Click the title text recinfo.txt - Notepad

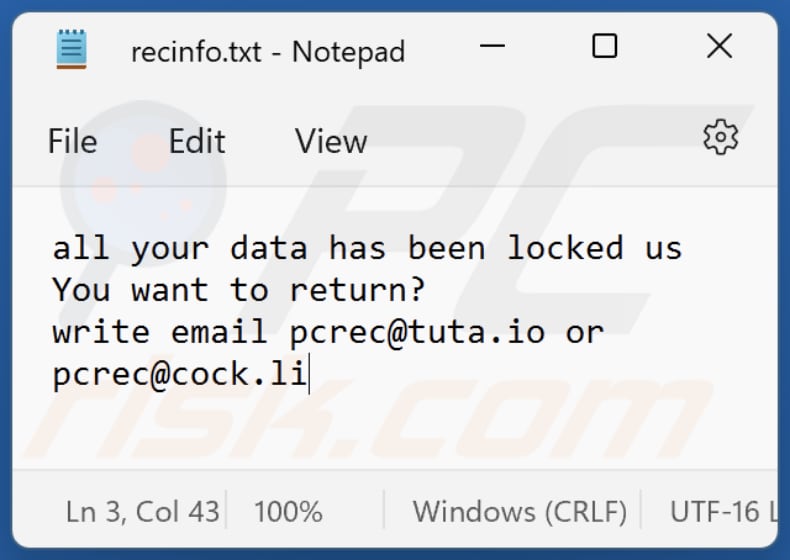pos(268,51)
